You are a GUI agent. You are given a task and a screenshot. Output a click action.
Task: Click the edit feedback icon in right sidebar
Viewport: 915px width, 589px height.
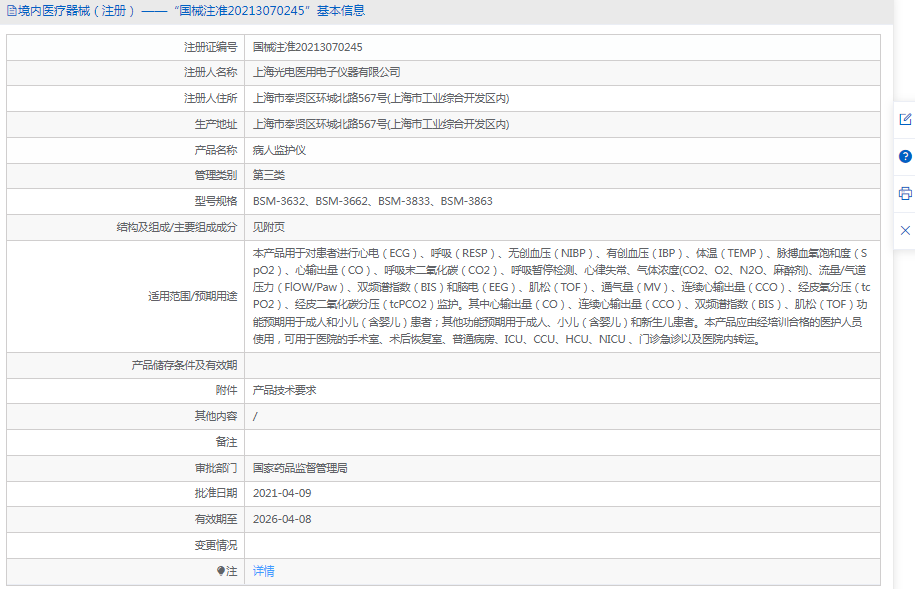(x=905, y=118)
